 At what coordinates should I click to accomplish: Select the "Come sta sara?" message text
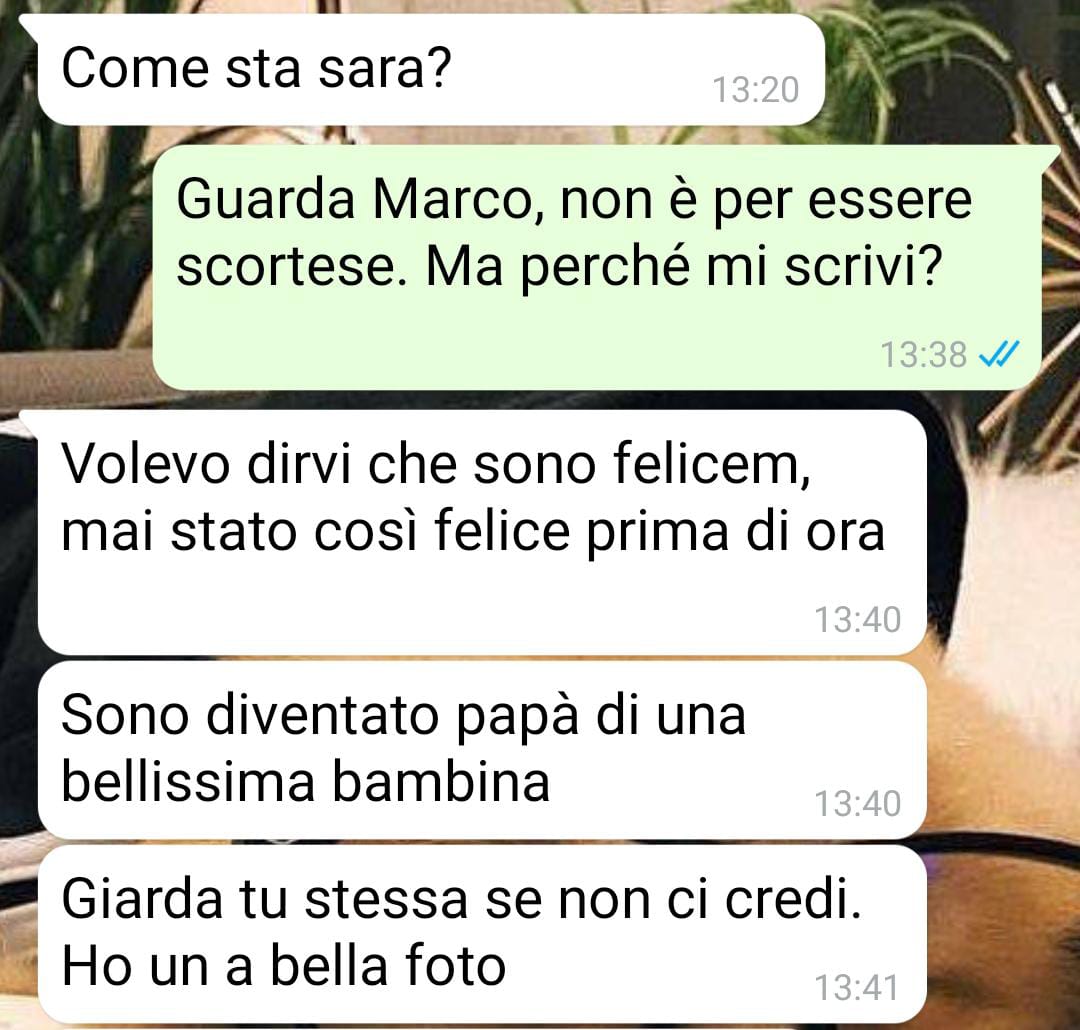(x=256, y=68)
